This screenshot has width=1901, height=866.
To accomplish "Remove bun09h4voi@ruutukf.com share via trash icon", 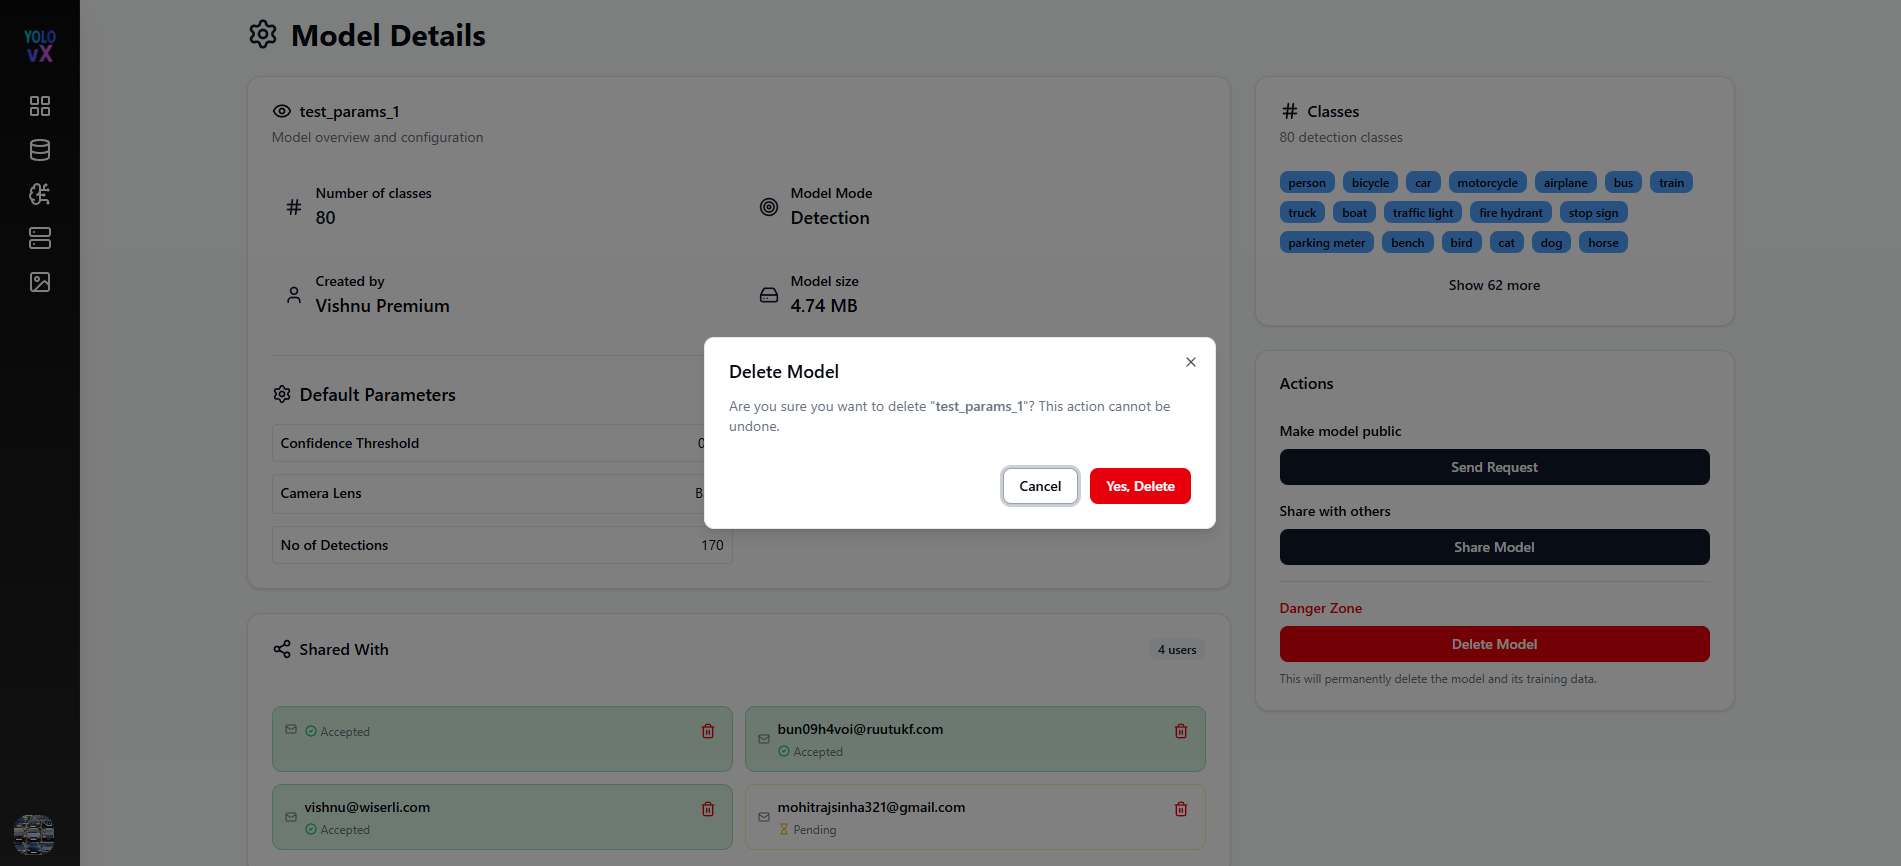I will point(1181,731).
